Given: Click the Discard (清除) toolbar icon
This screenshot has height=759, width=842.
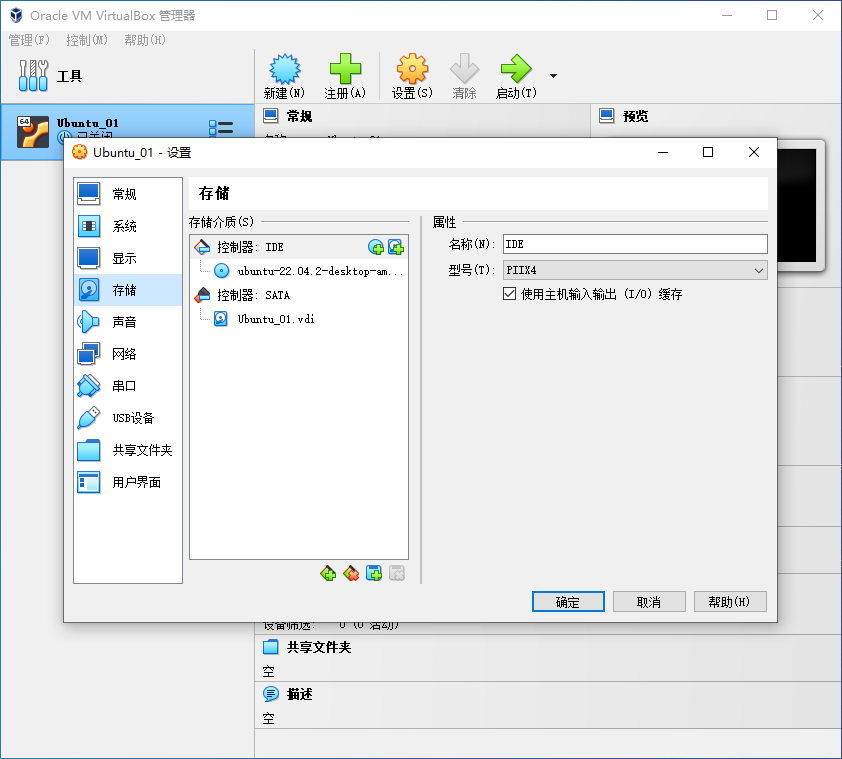Looking at the screenshot, I should 464,76.
